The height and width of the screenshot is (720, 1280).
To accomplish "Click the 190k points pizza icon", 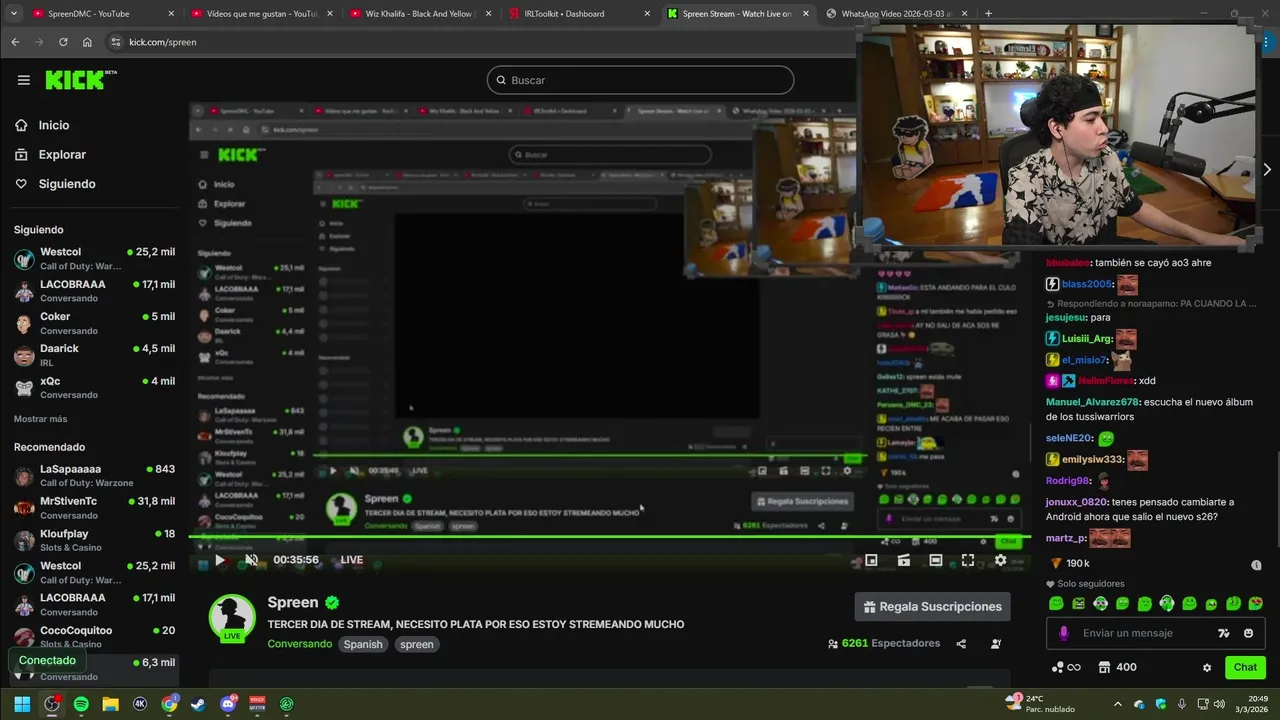I will 1056,564.
